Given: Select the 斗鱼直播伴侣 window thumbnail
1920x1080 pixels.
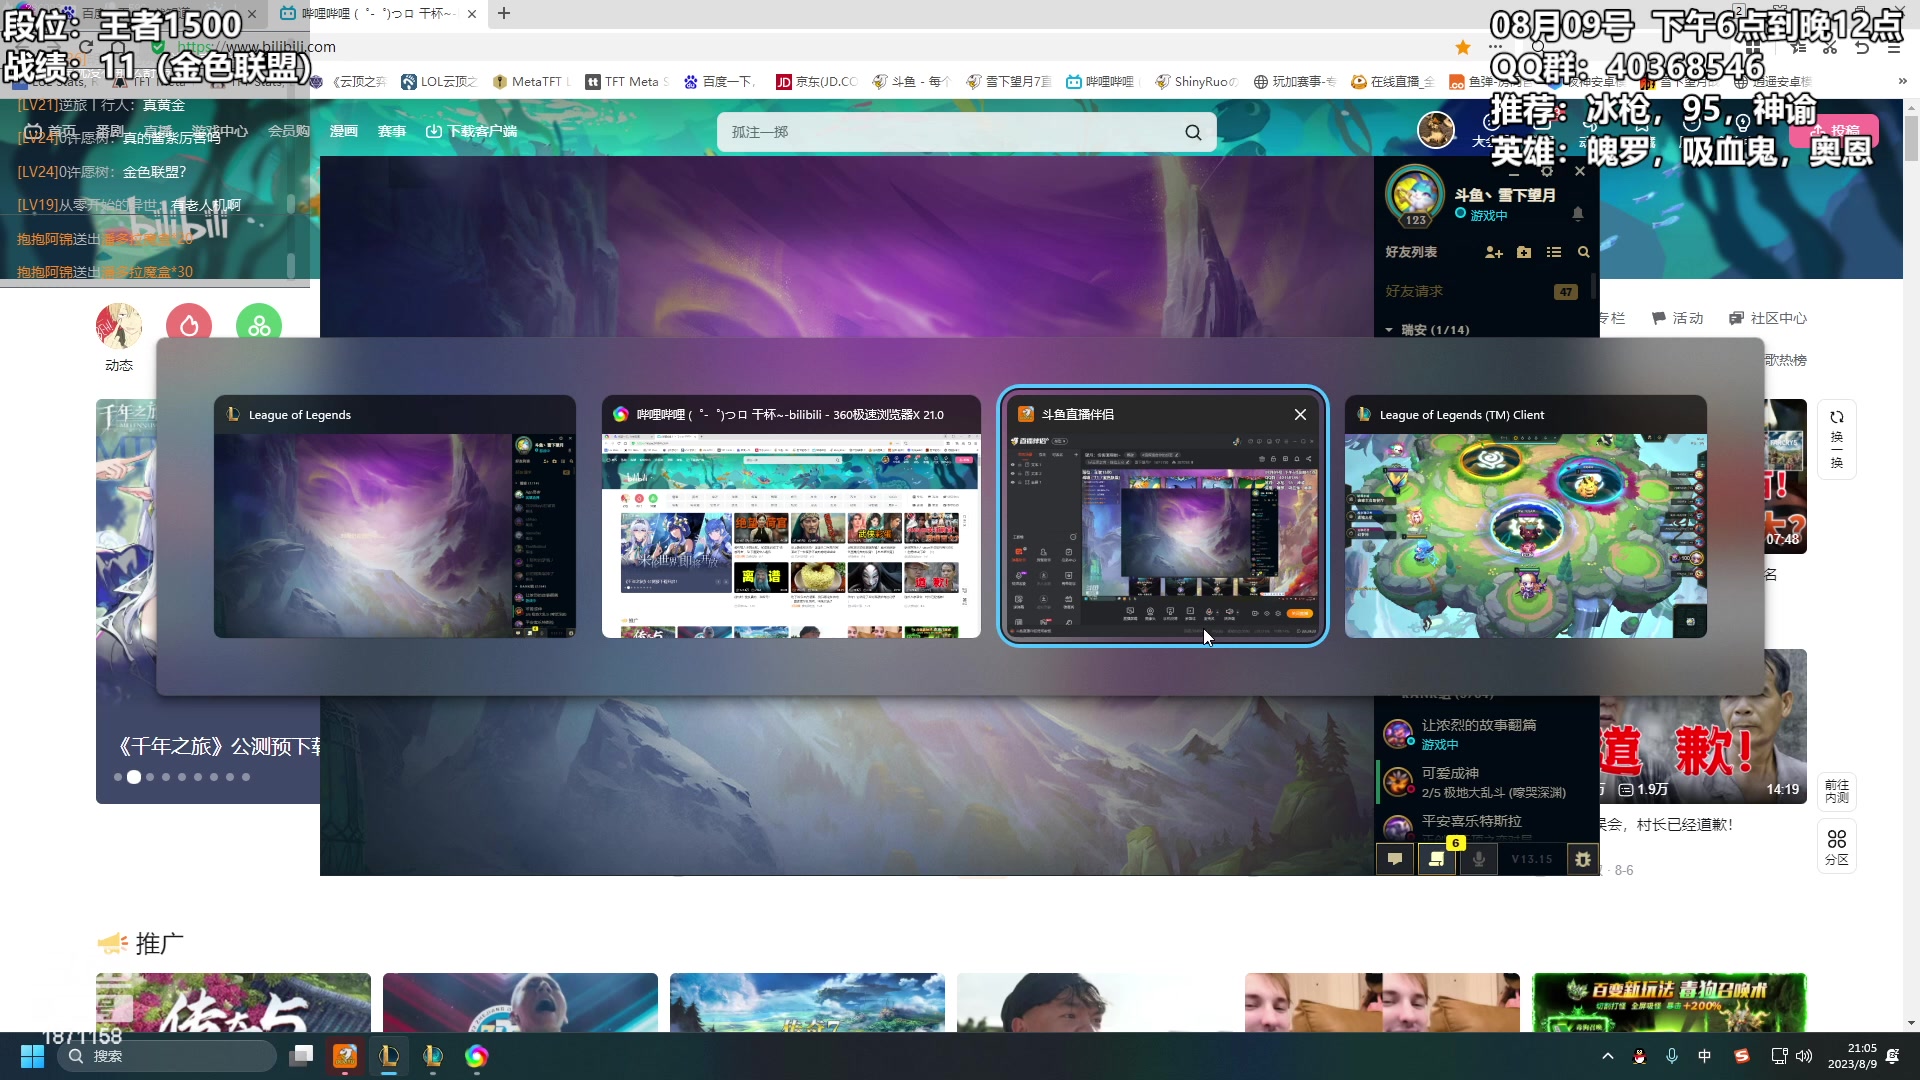Looking at the screenshot, I should 1163,516.
